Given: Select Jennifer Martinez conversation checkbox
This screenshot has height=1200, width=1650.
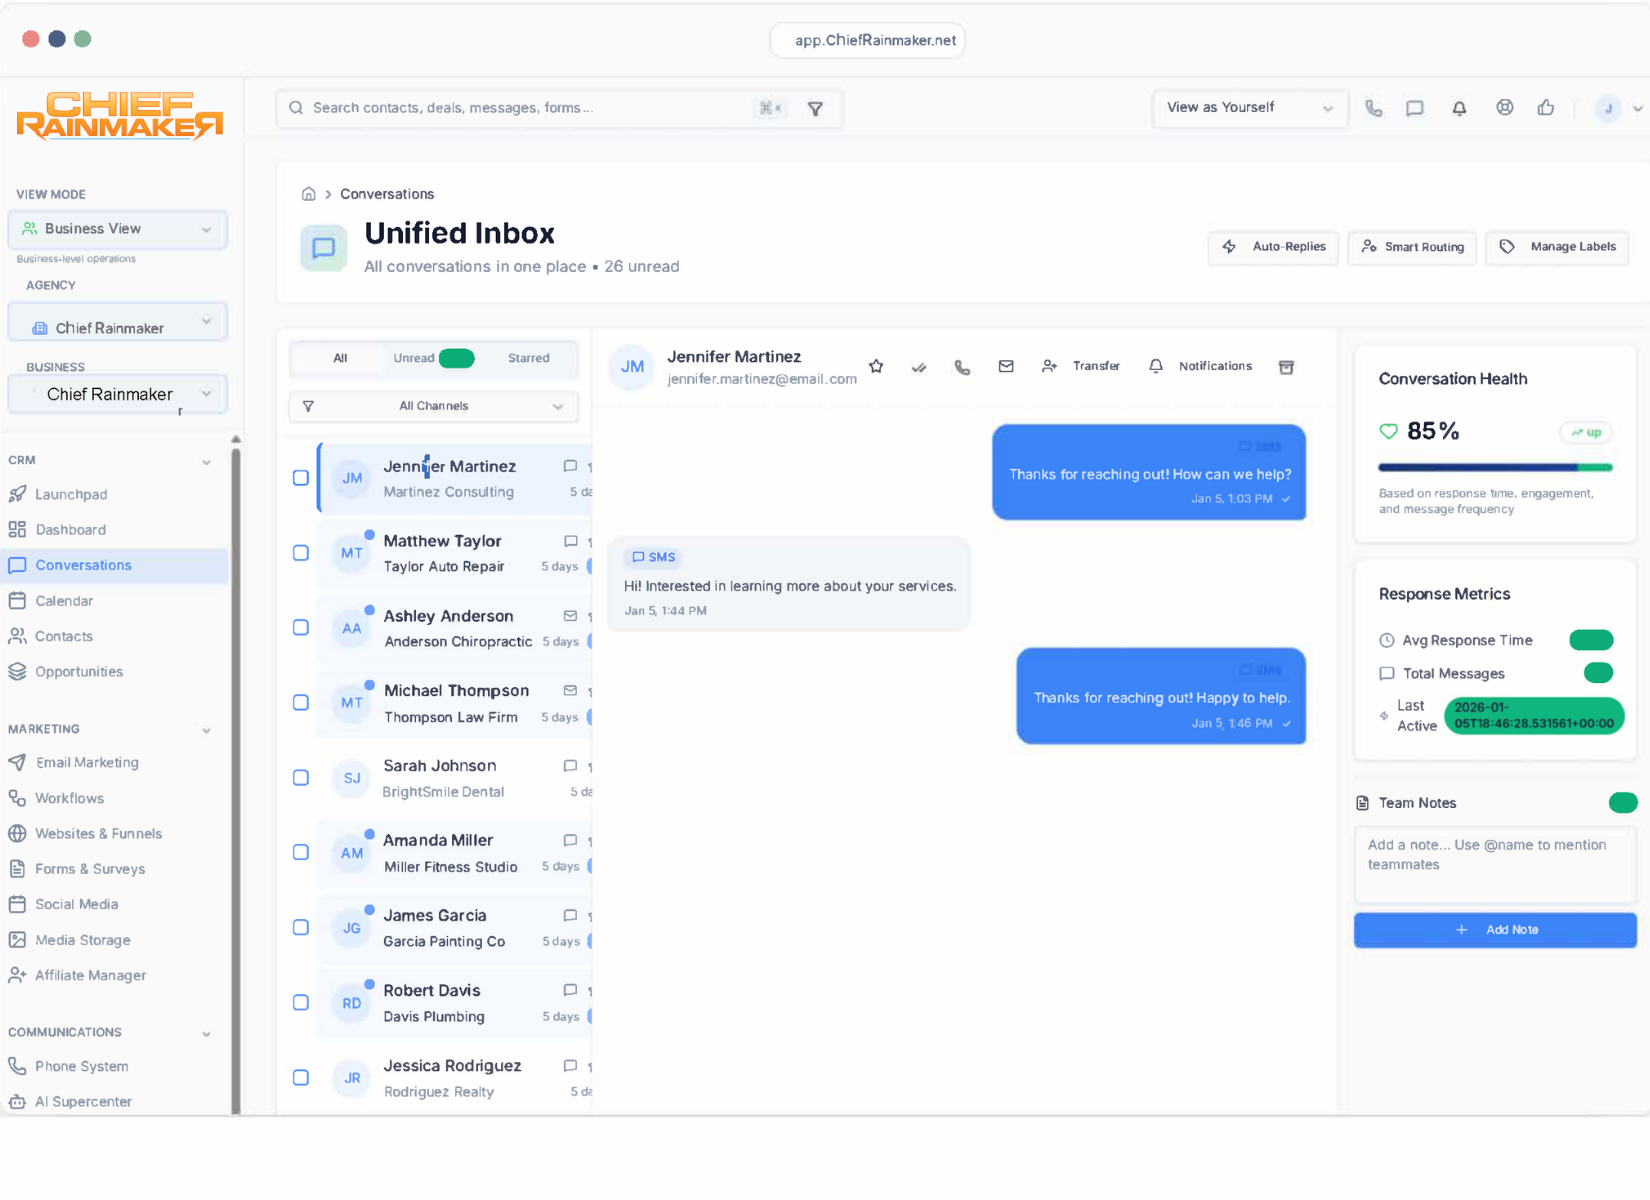Looking at the screenshot, I should [x=300, y=478].
